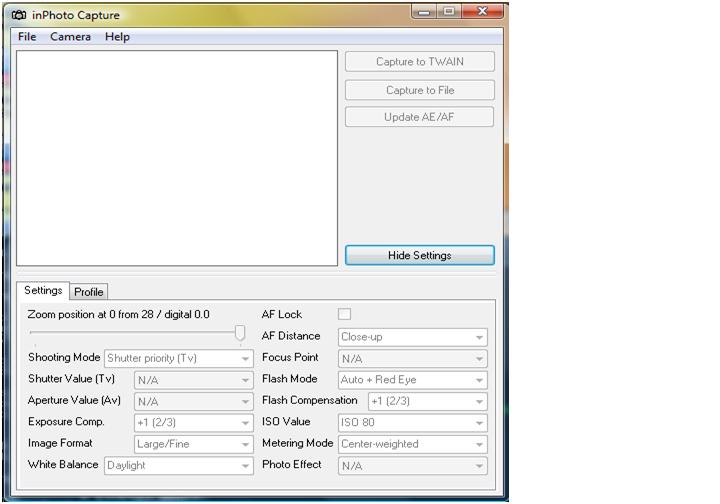The image size is (720, 504).
Task: Click the zoom position slider handle
Action: click(240, 333)
